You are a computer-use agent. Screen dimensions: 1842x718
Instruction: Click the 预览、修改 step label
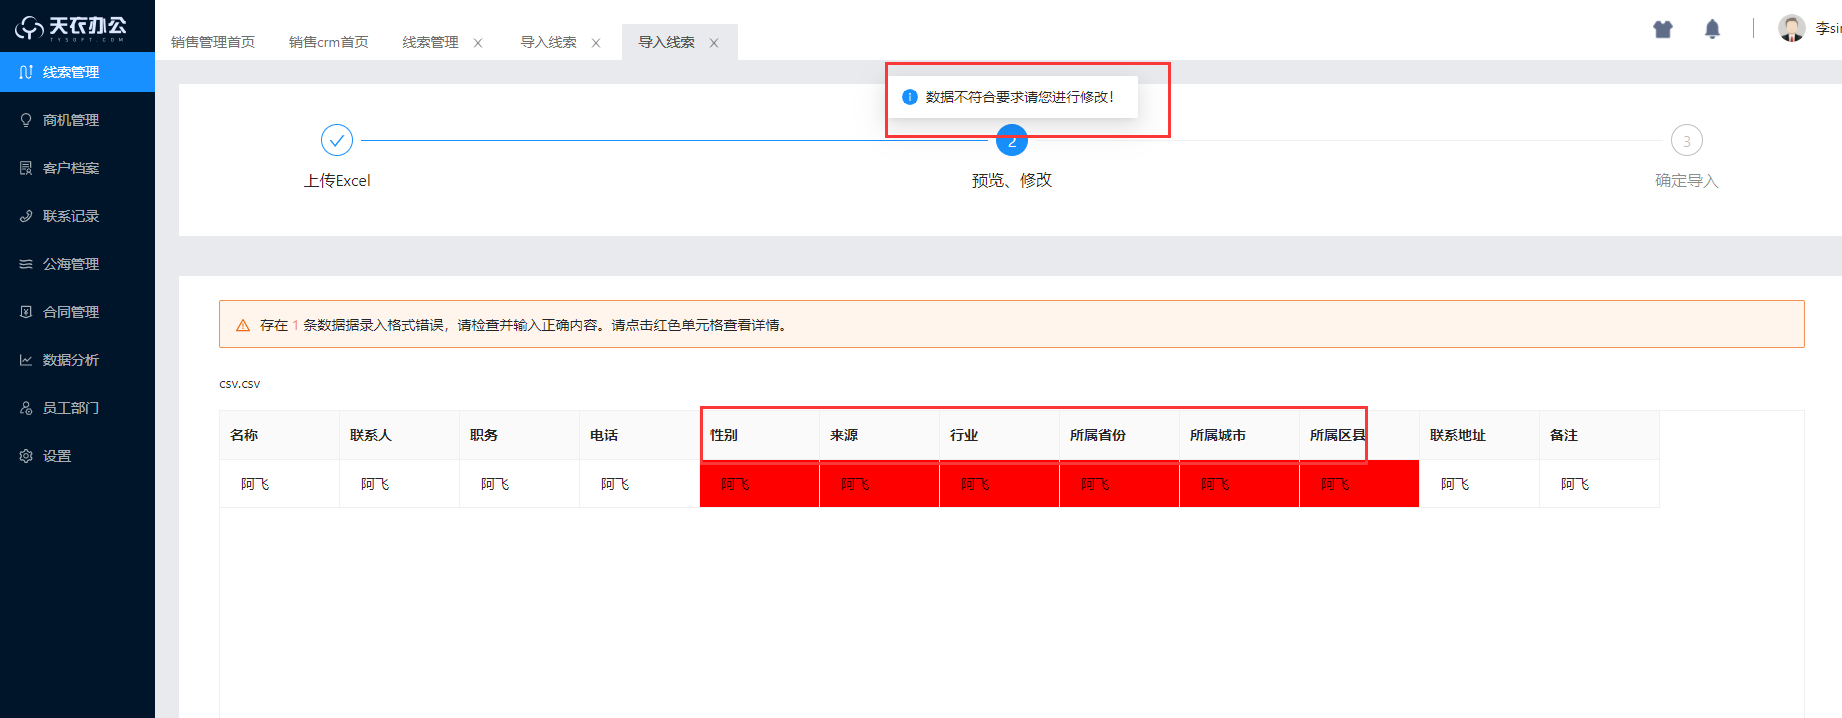1012,180
